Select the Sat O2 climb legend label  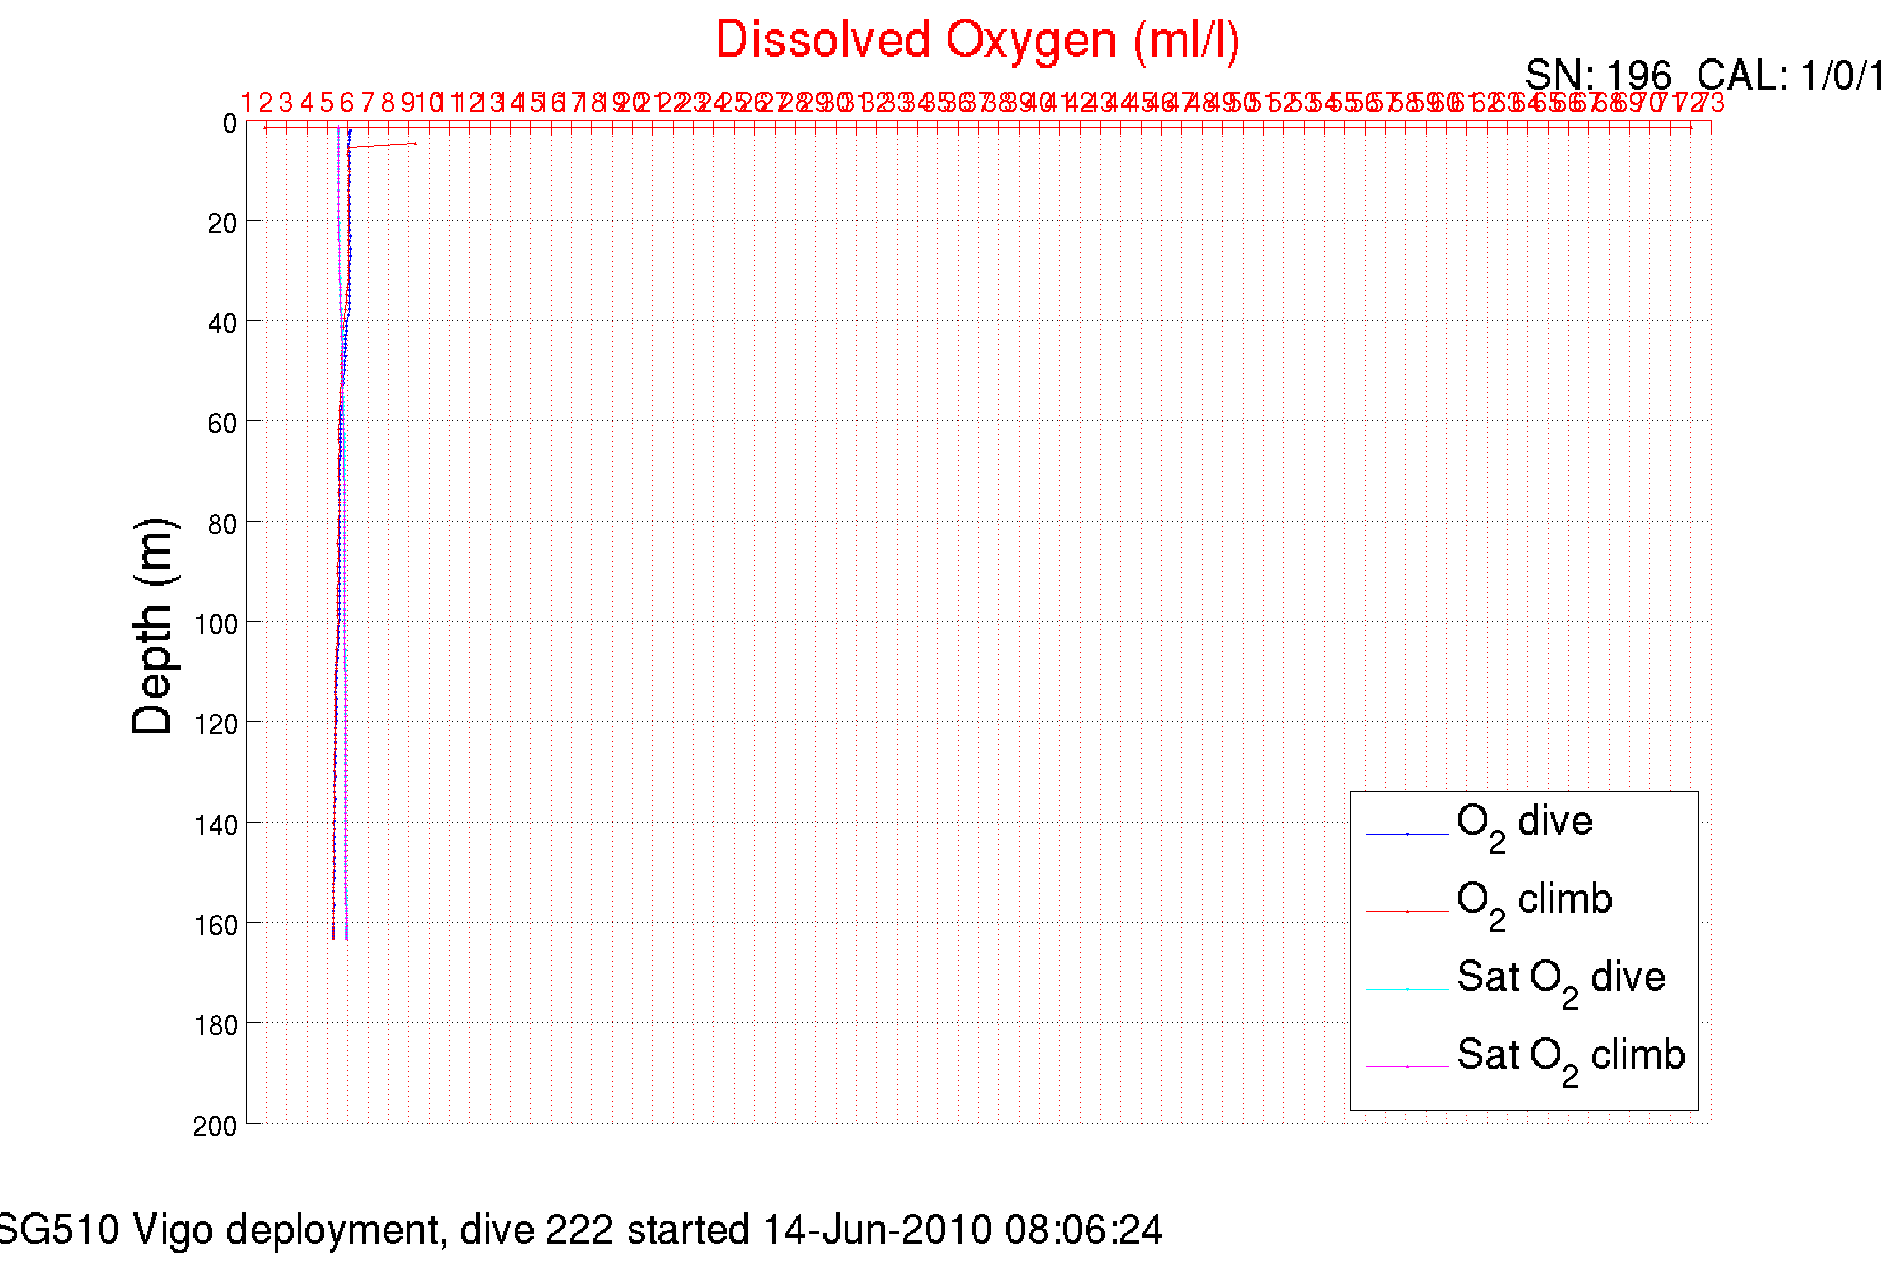point(1570,1056)
